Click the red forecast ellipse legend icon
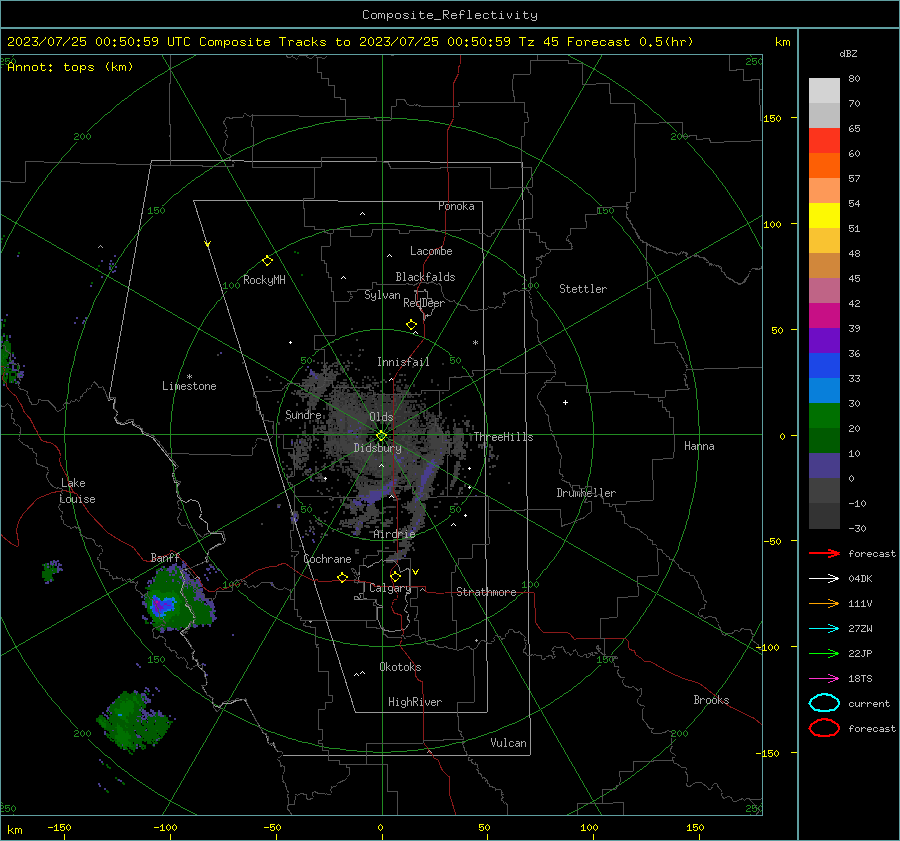This screenshot has height=841, width=900. (824, 728)
